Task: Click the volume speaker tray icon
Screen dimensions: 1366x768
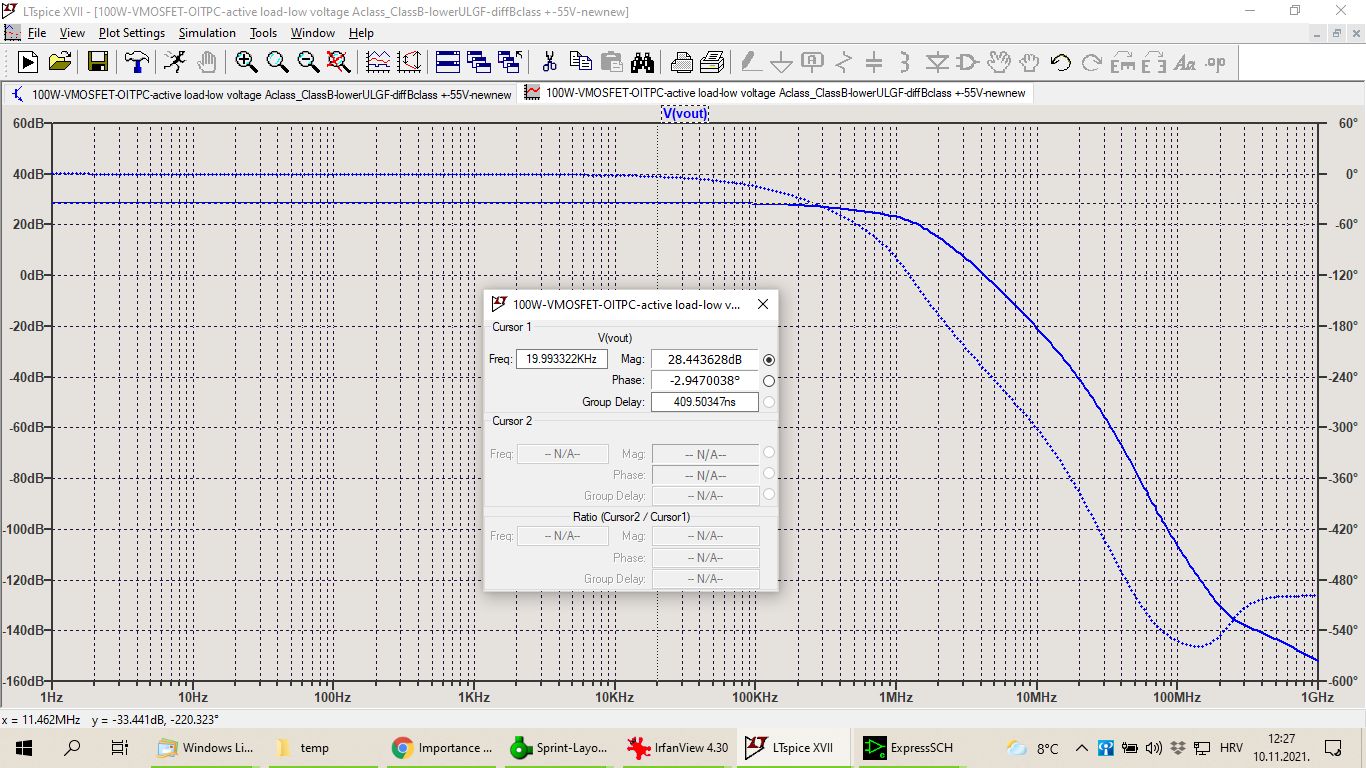Action: 1153,748
